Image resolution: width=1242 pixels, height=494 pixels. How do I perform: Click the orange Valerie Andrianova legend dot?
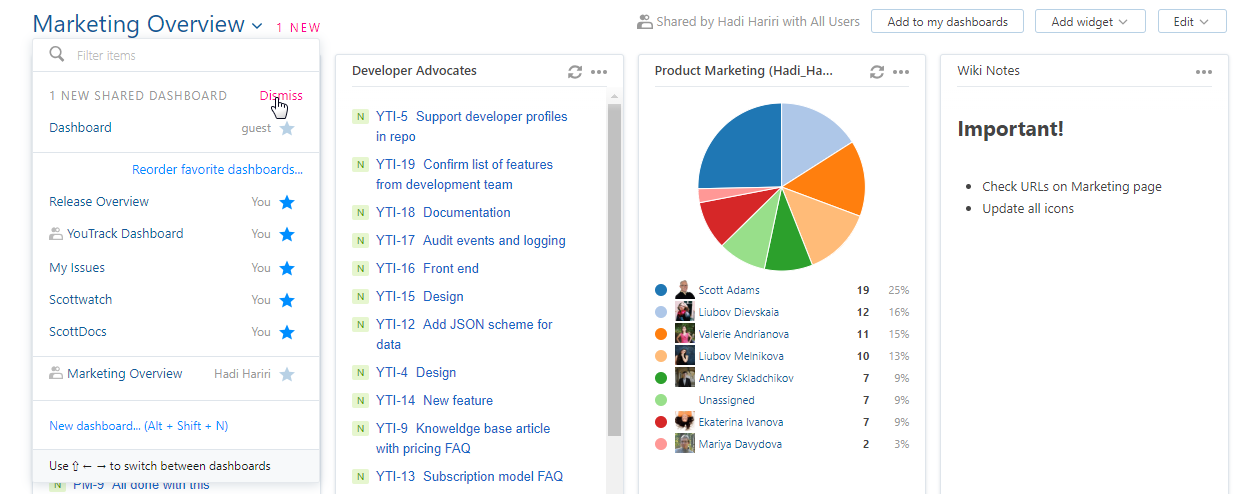661,334
